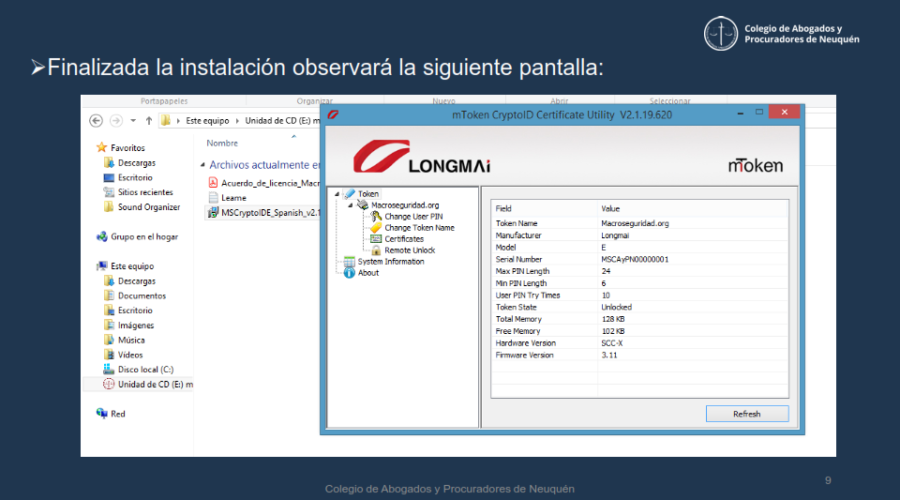Go forward in Explorer window
This screenshot has height=500, width=900.
(116, 121)
